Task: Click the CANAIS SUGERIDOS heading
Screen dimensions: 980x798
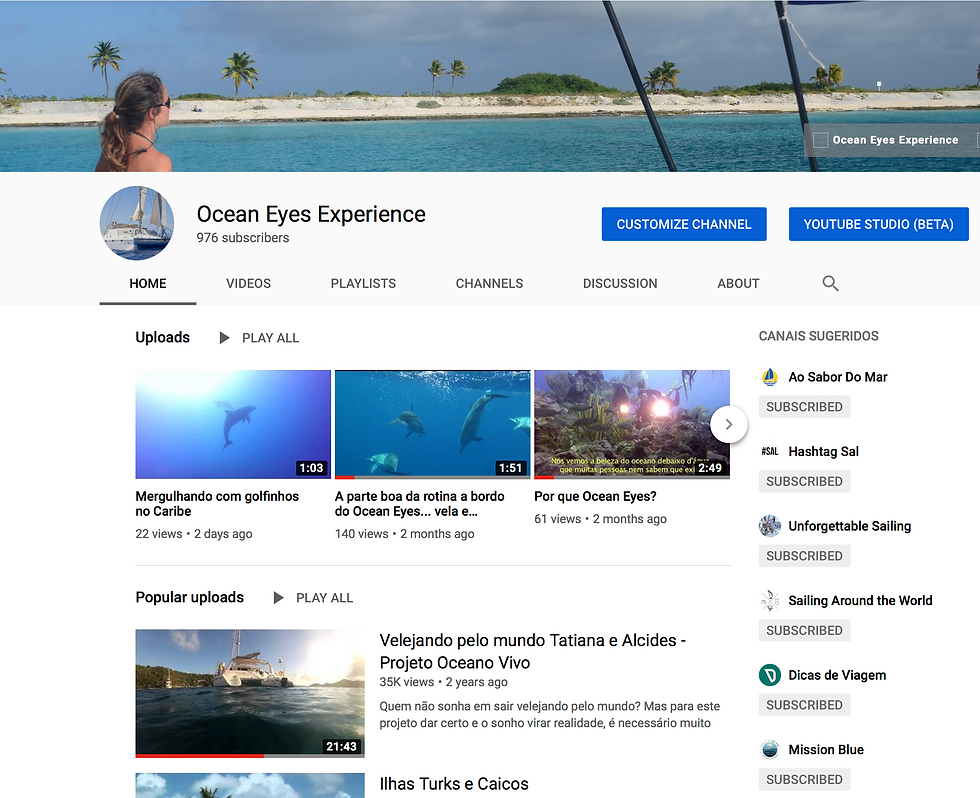Action: (818, 336)
